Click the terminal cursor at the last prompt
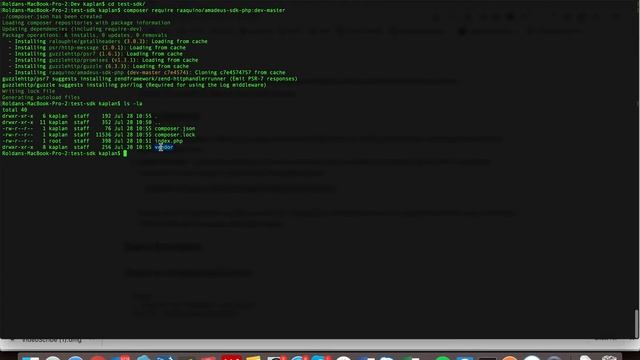 [125, 153]
